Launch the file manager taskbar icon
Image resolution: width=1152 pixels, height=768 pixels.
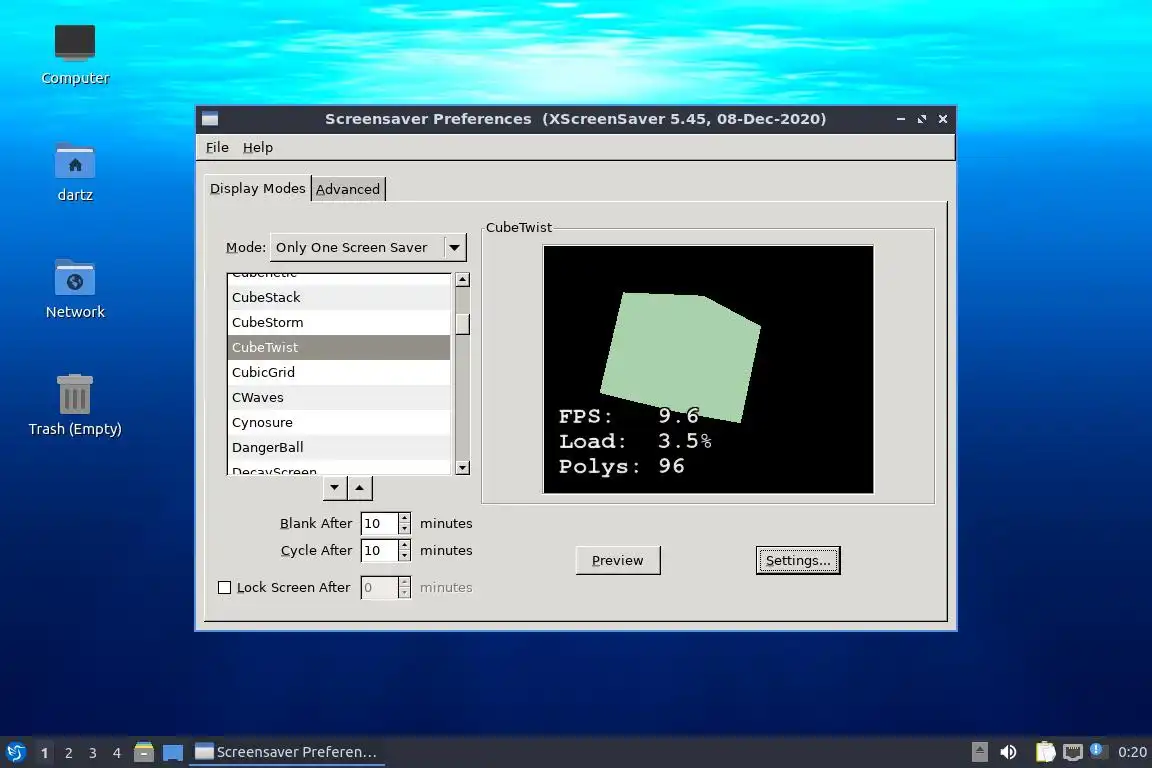coord(144,752)
